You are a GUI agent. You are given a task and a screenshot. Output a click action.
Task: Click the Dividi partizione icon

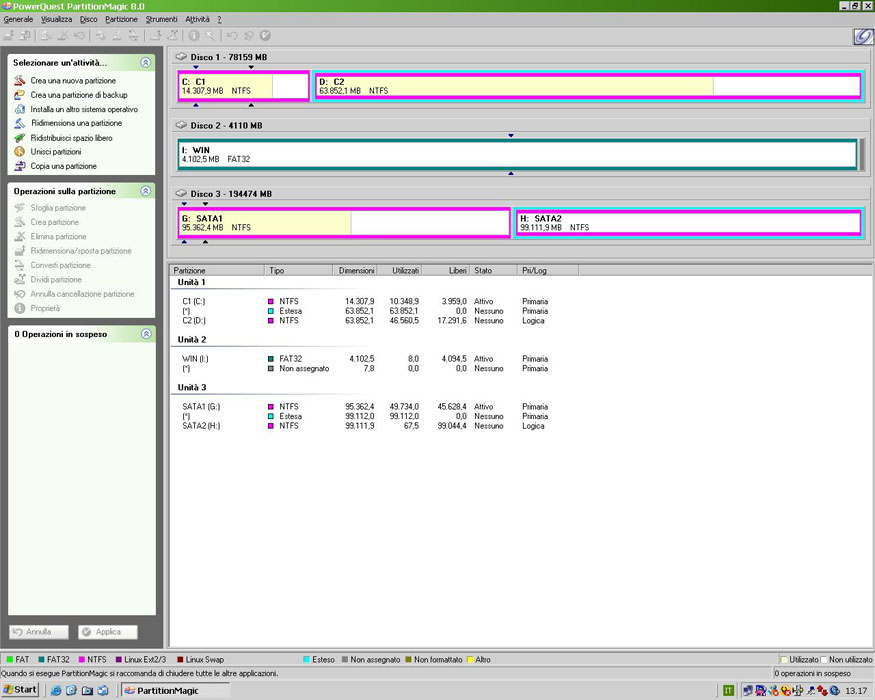[20, 280]
